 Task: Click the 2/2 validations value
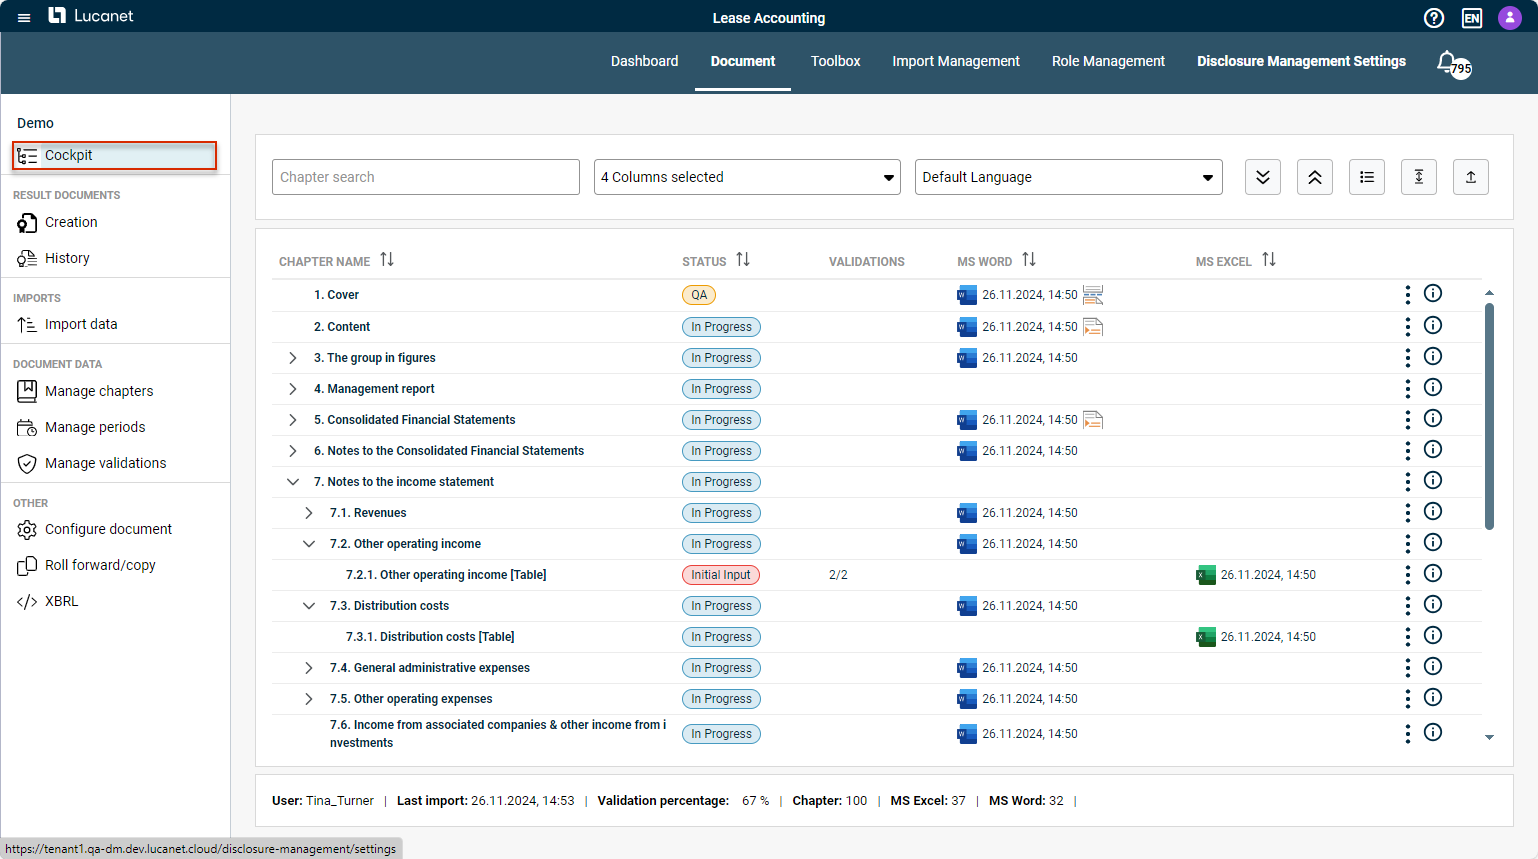(838, 575)
